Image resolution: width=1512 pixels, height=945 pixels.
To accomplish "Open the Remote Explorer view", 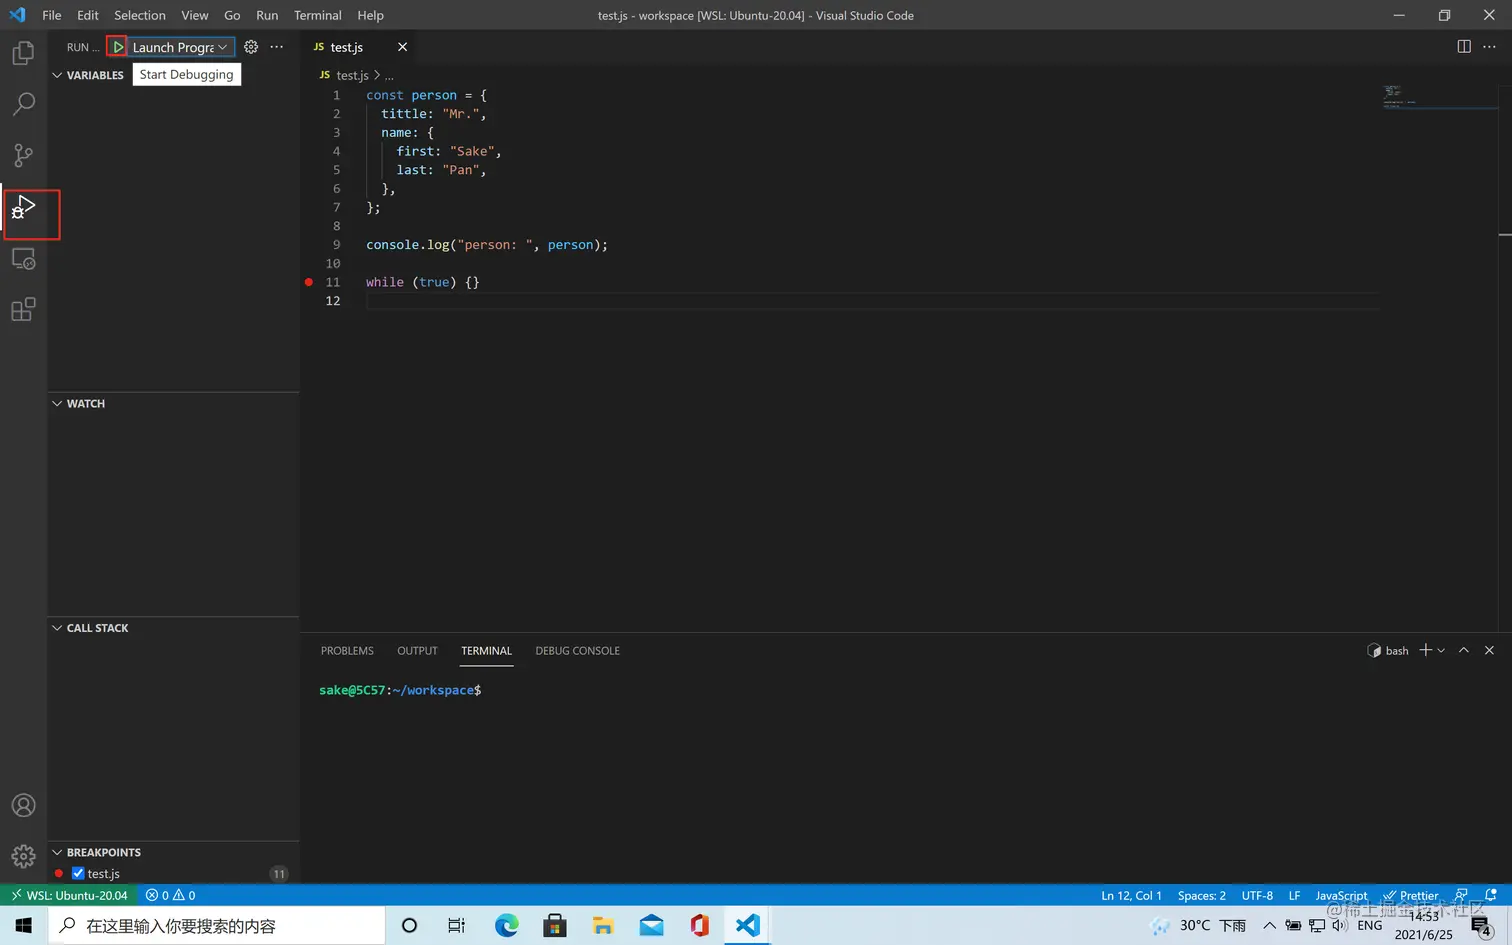I will [x=23, y=259].
